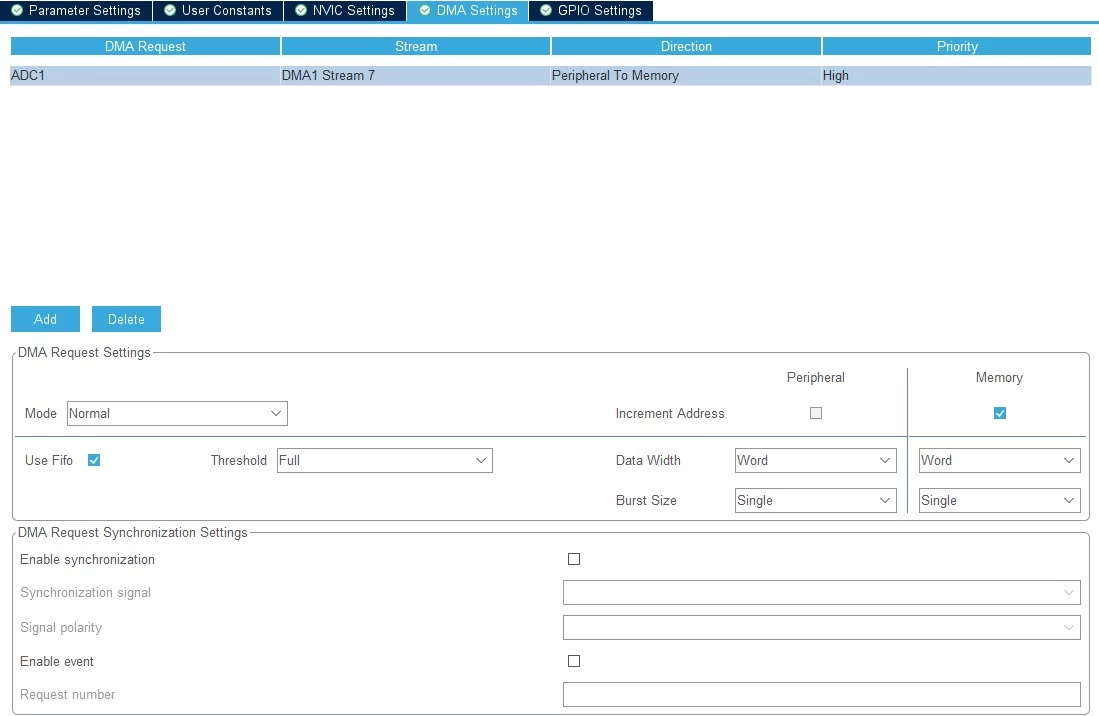The width and height of the screenshot is (1099, 716).
Task: Click High priority cell
Action: [x=957, y=76]
